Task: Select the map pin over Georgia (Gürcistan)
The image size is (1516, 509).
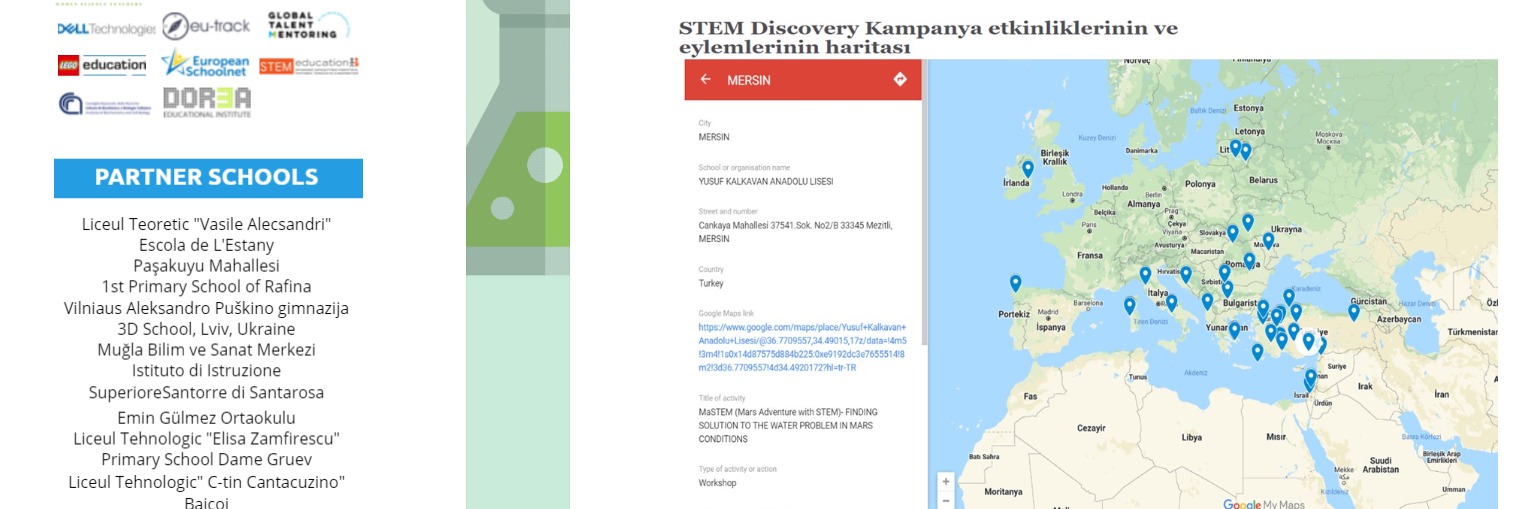Action: click(x=1354, y=312)
